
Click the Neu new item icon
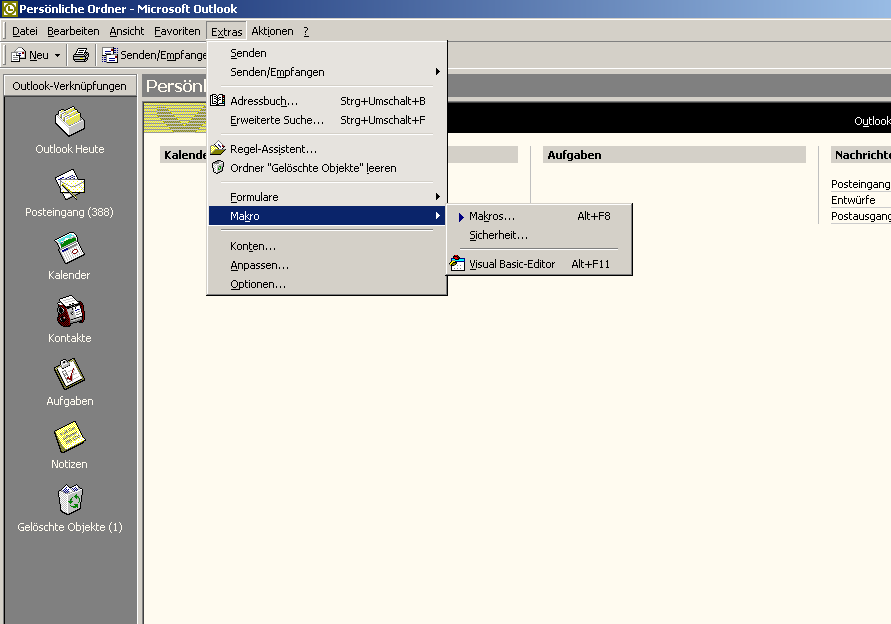(18, 55)
